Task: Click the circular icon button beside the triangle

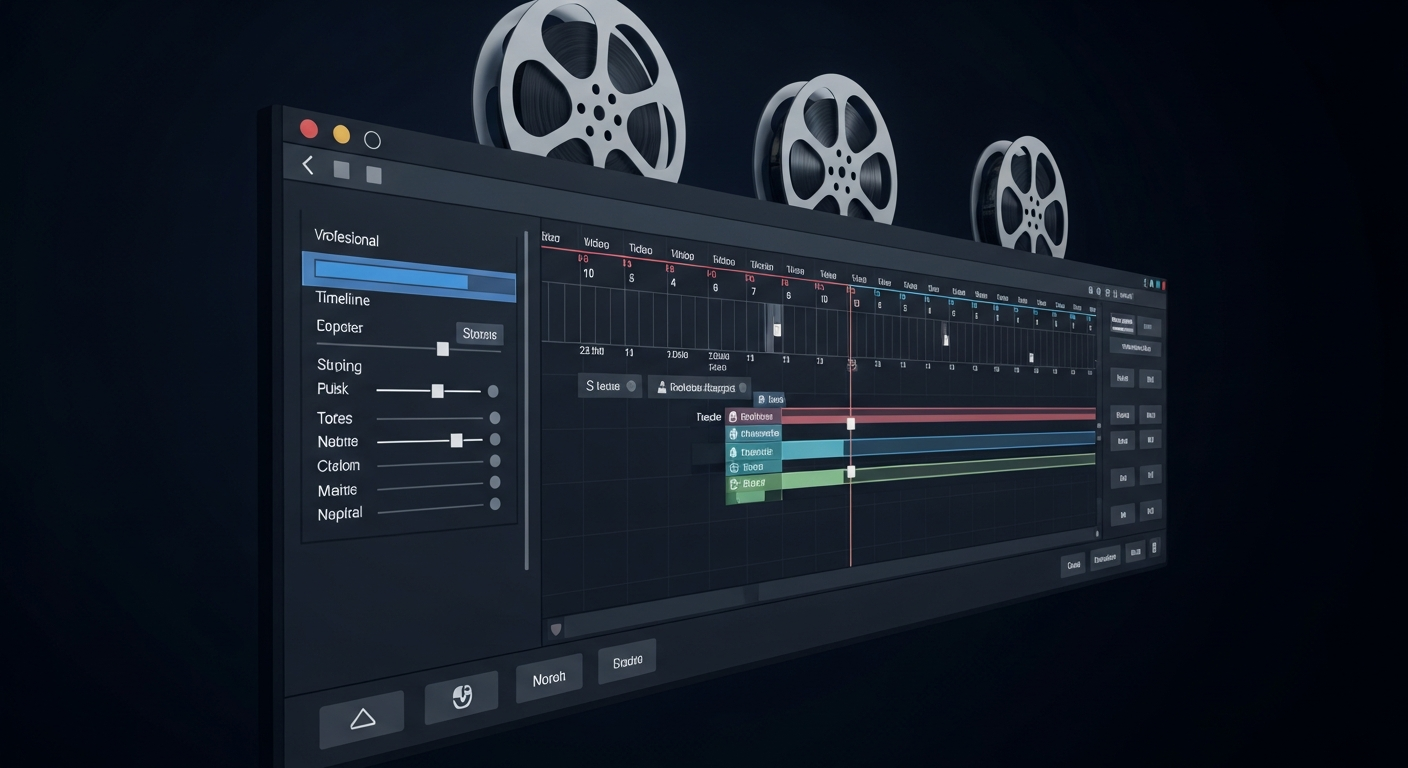Action: [x=461, y=696]
